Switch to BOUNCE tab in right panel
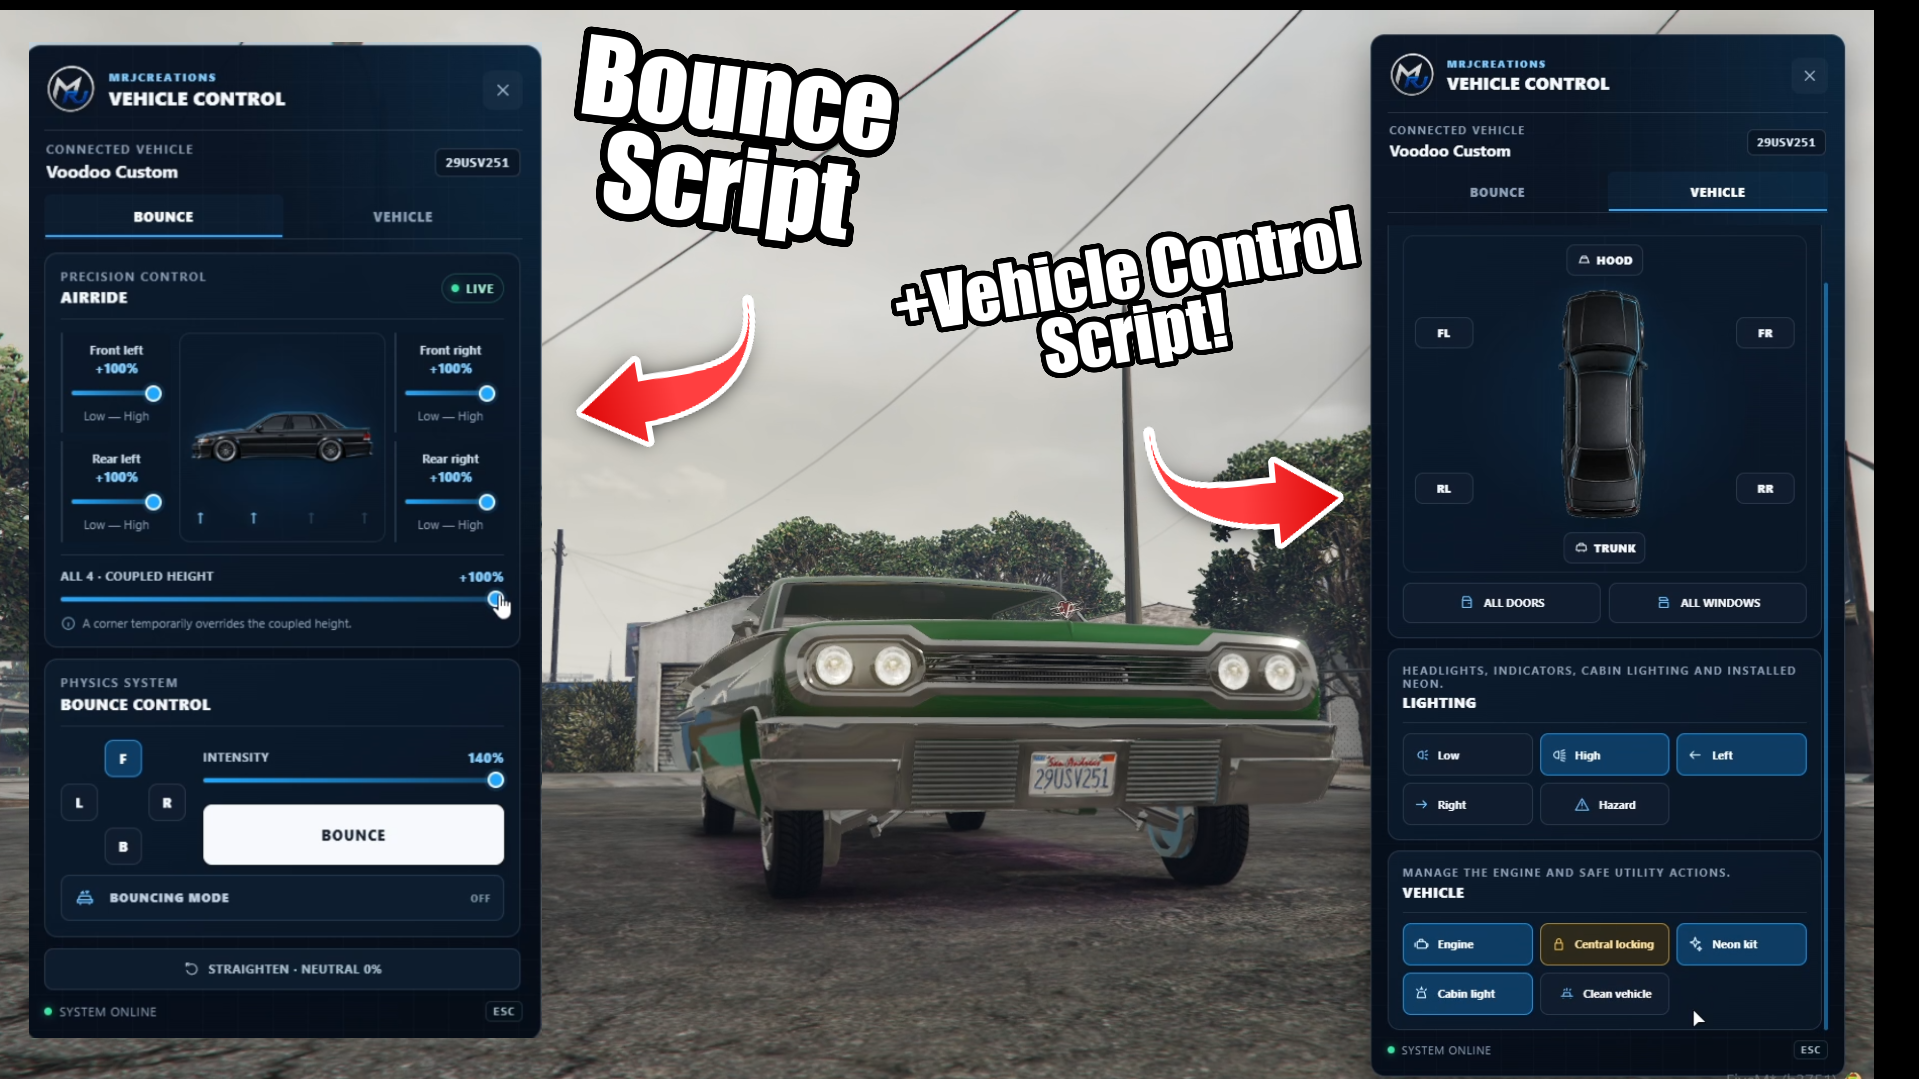Viewport: 1919px width, 1079px height. click(1497, 191)
